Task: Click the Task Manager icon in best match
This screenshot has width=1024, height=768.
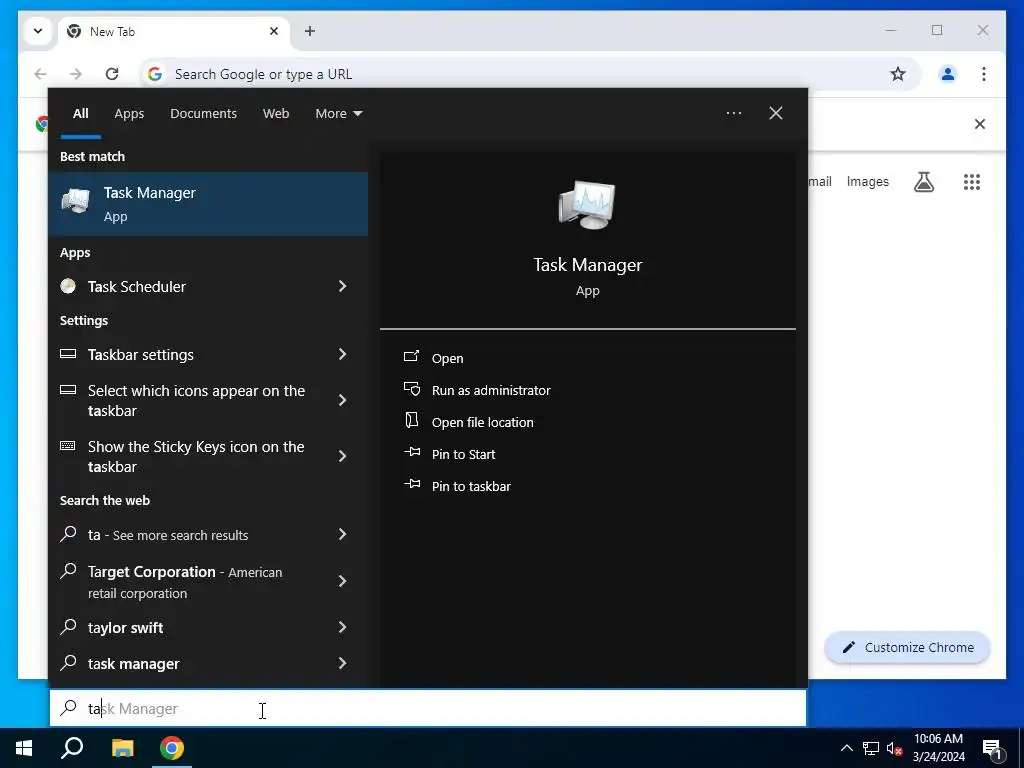Action: click(x=76, y=201)
